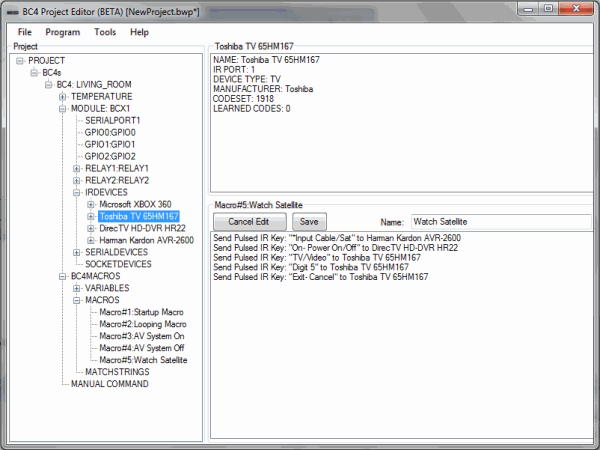Click the 'CODESET: 1918' info line
Image resolution: width=600 pixels, height=450 pixels.
pyautogui.click(x=243, y=99)
